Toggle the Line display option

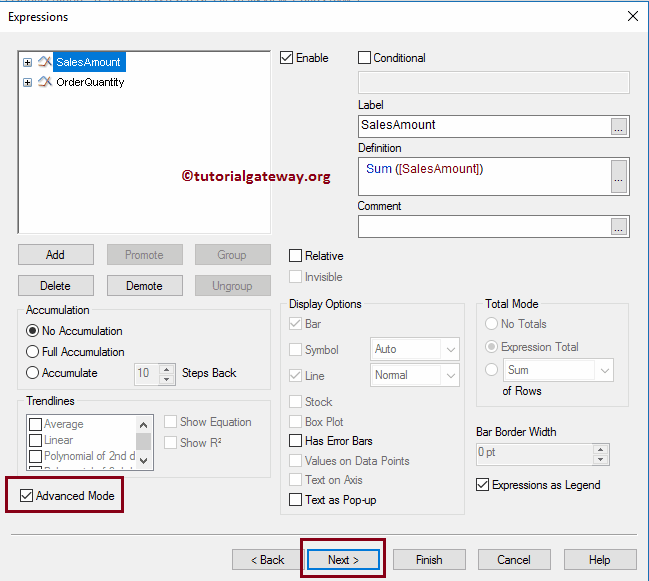click(296, 376)
